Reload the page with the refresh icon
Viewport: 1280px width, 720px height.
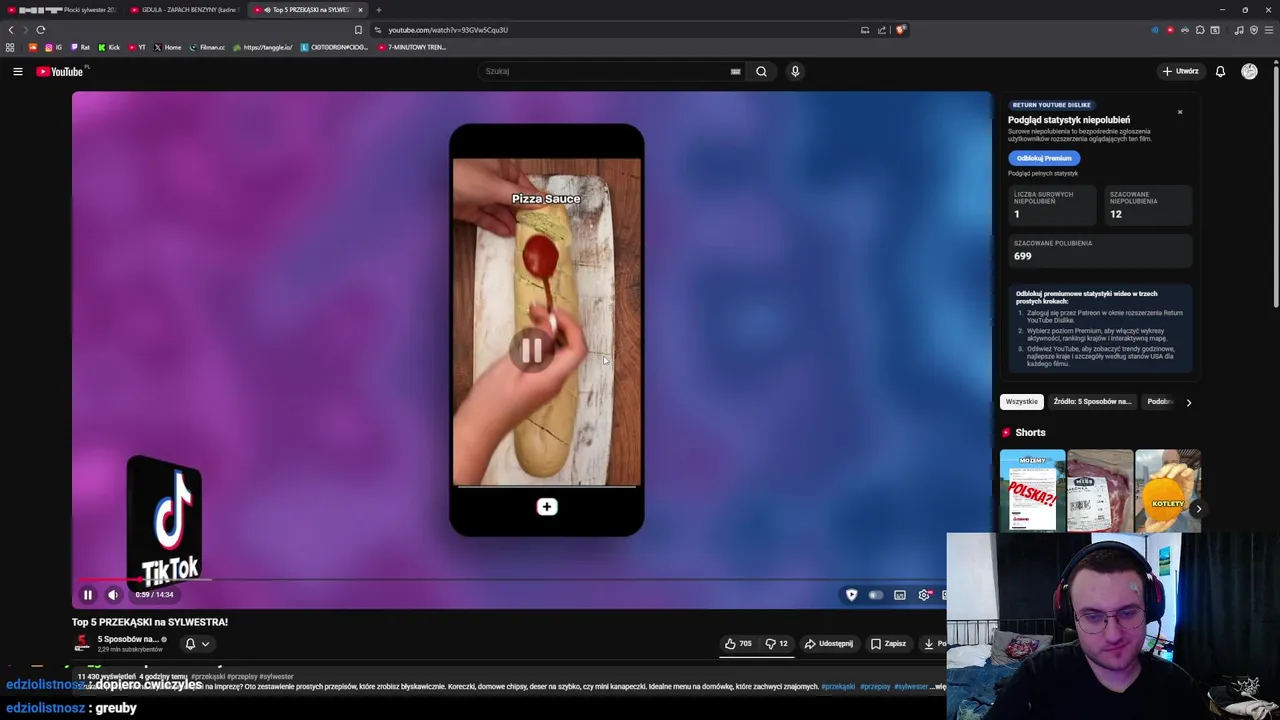coord(41,30)
